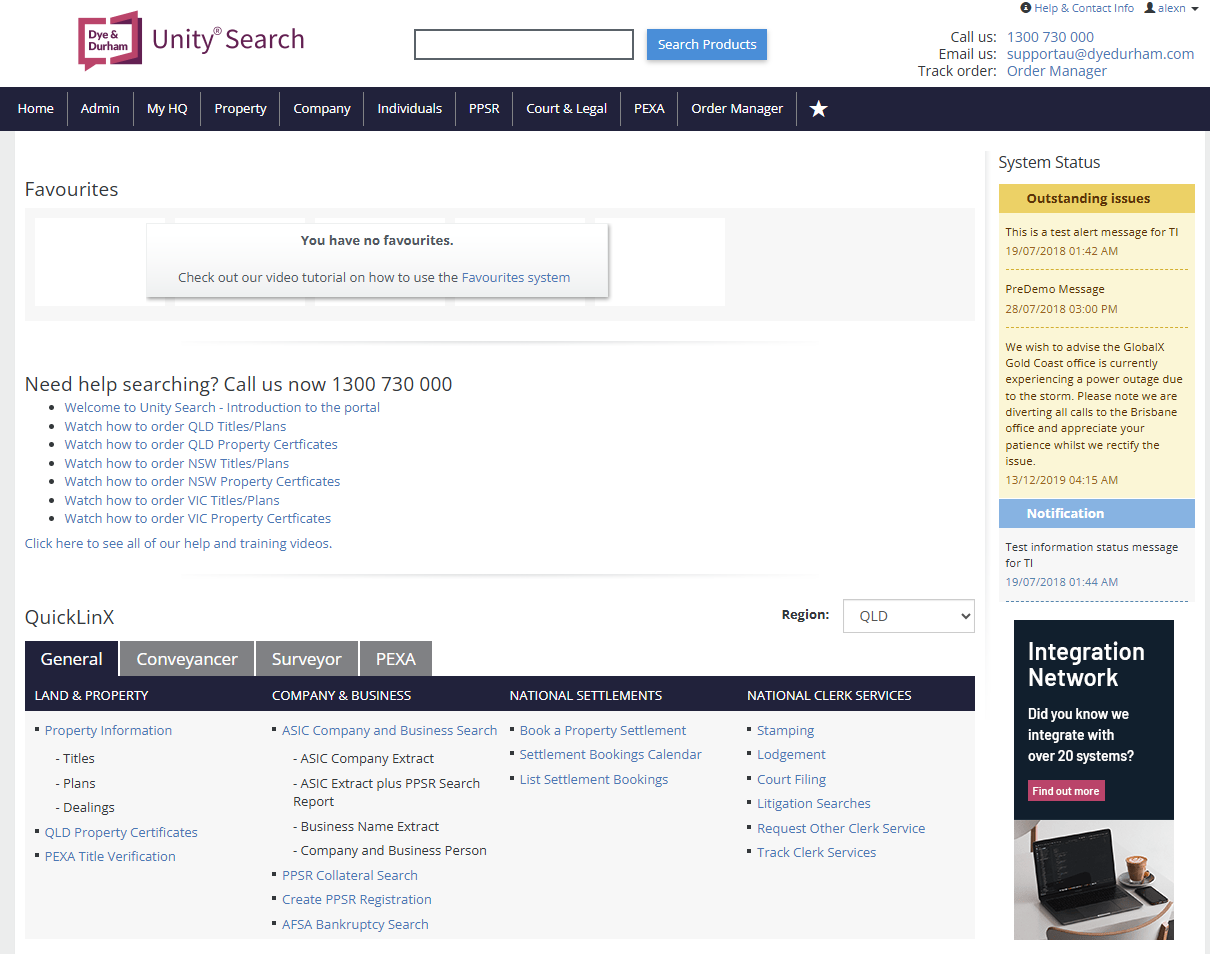1210x954 pixels.
Task: Watch how to order NSW Titles/Plans
Action: coord(177,463)
